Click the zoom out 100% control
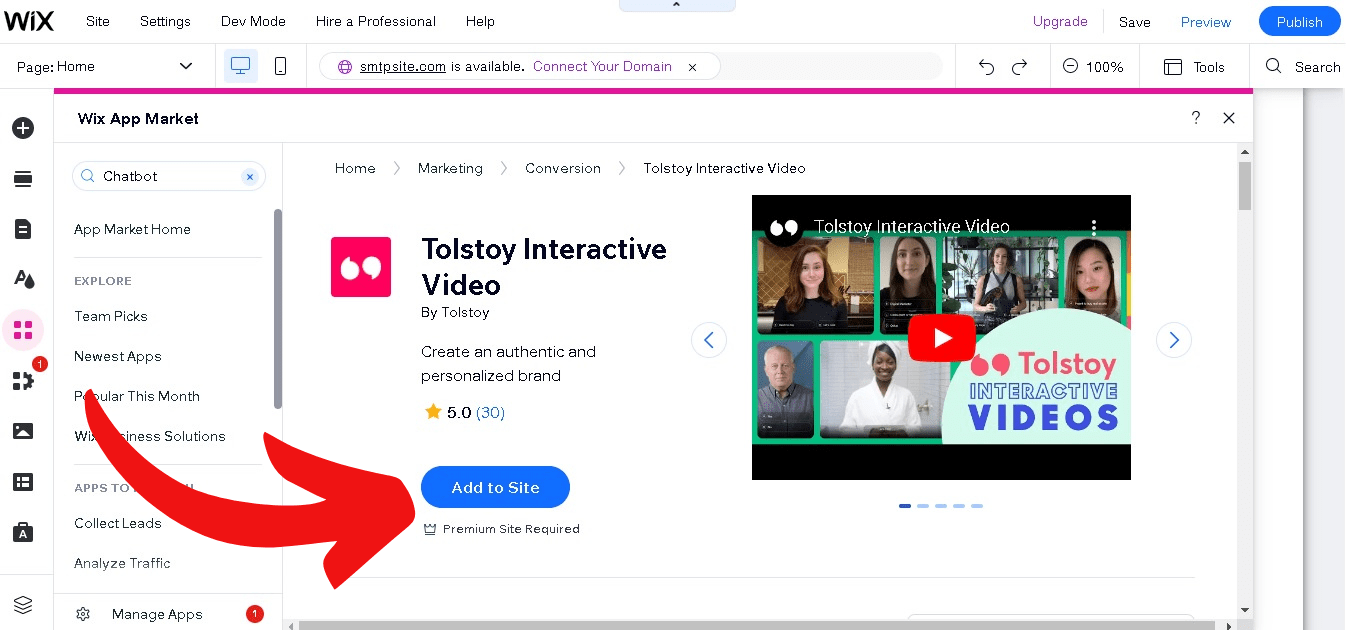Viewport: 1346px width, 630px height. coord(1093,67)
